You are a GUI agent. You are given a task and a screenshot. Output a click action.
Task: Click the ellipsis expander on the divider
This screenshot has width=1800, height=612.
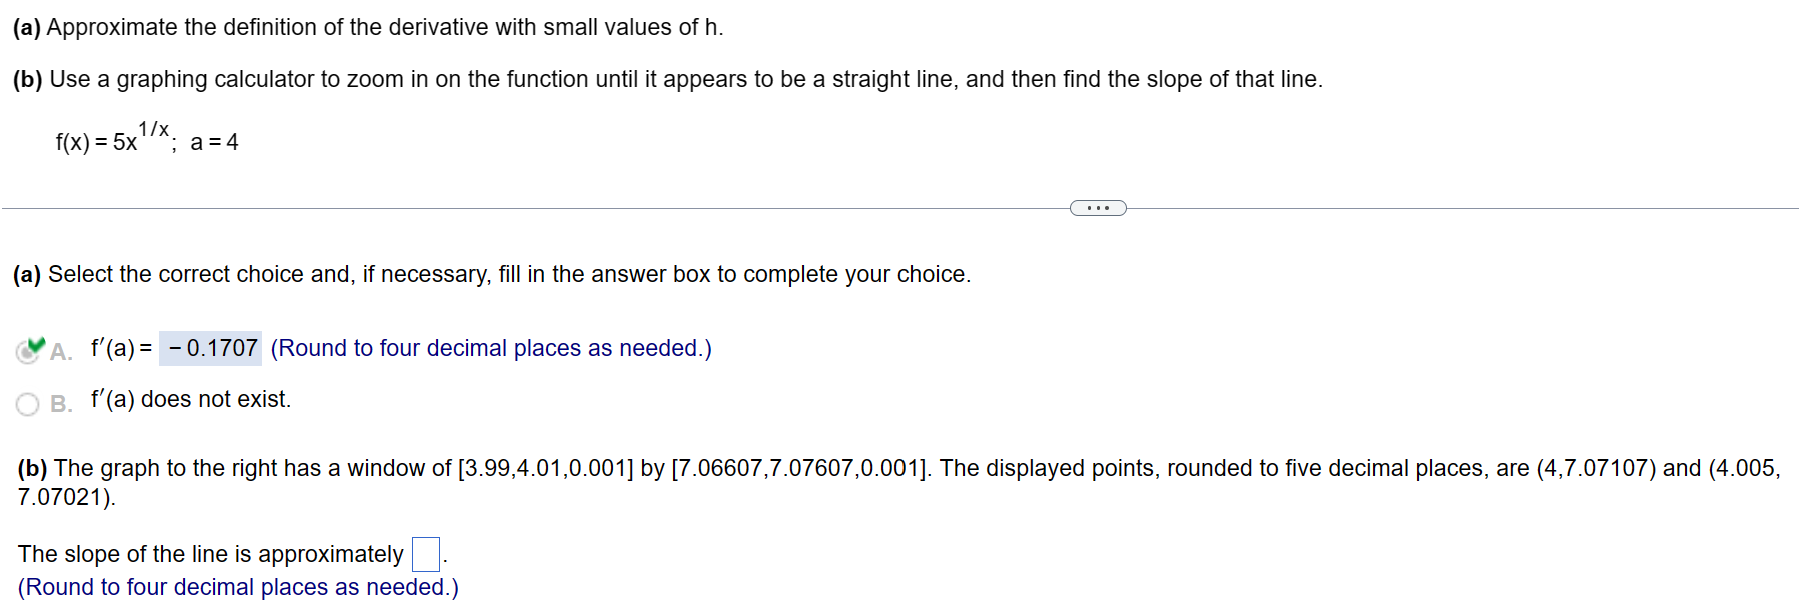tap(1097, 207)
